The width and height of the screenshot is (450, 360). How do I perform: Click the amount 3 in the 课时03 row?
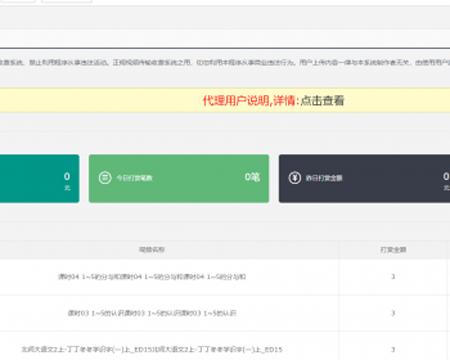393,313
